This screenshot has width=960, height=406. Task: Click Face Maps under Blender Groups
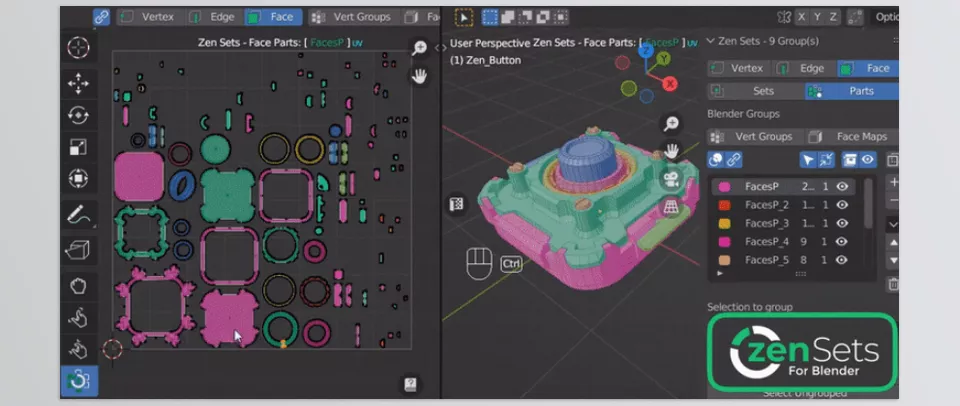852,137
